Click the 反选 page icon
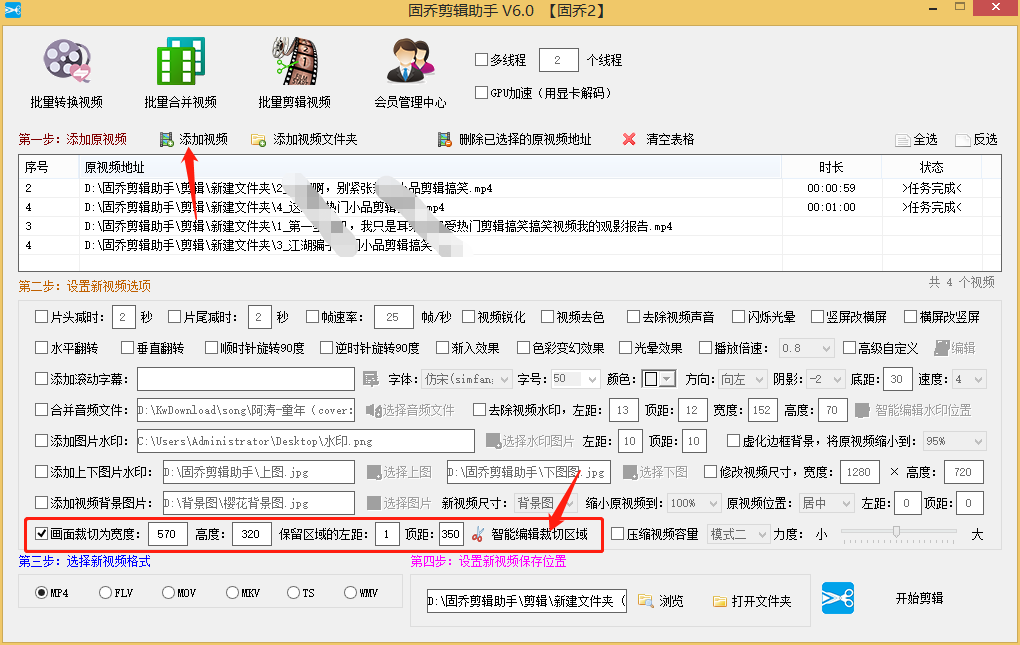 point(963,140)
